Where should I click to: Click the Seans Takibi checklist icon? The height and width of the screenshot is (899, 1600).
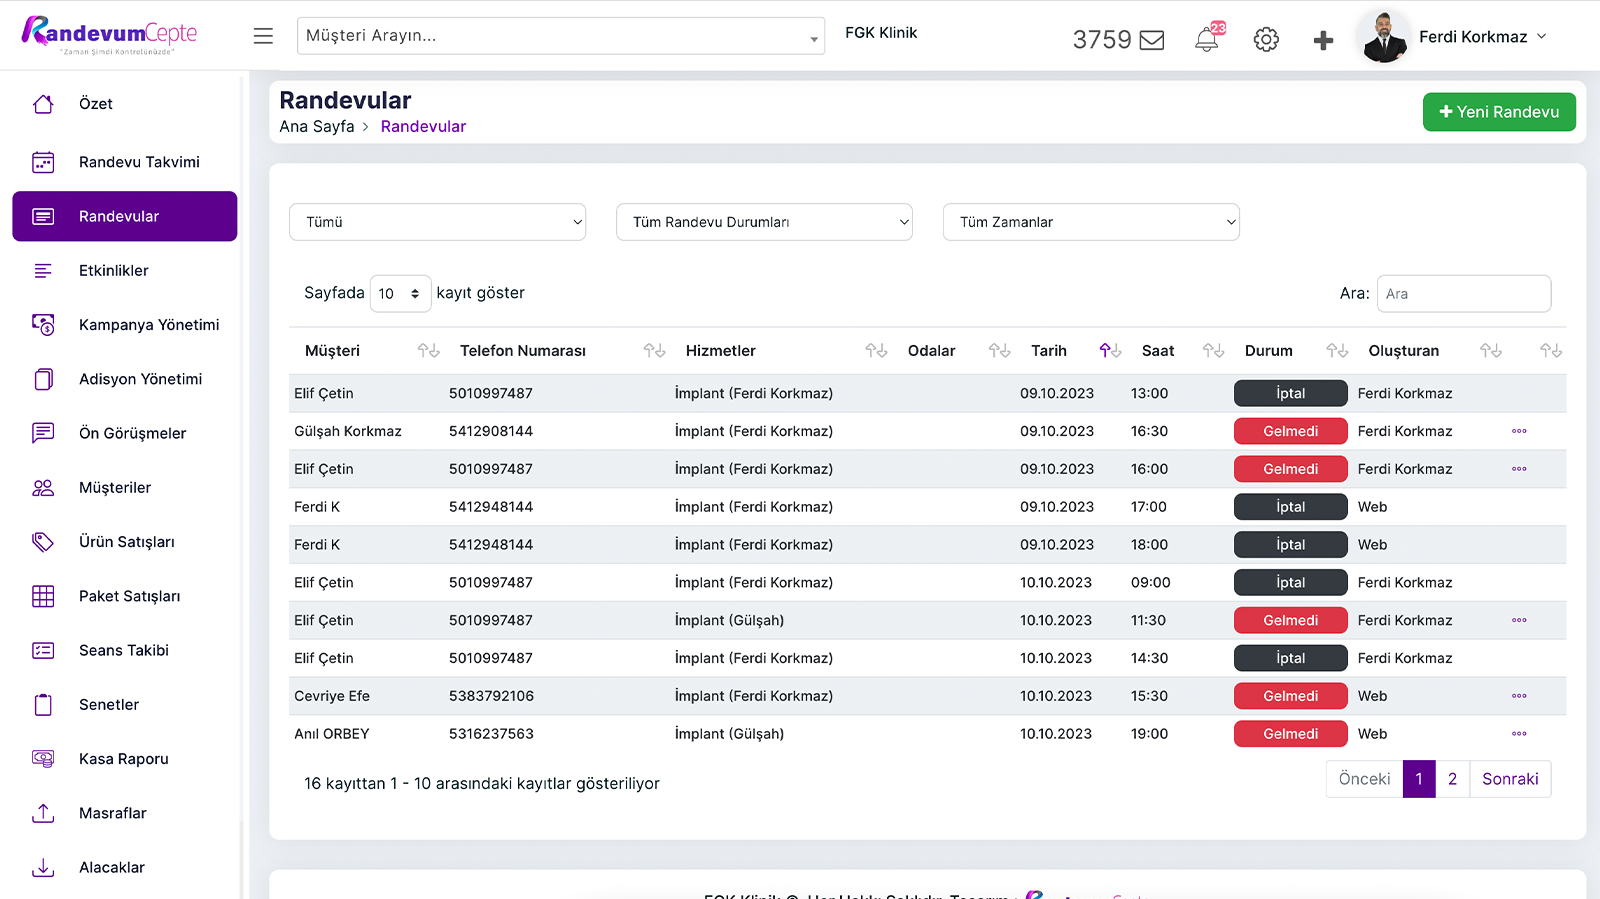(x=43, y=650)
